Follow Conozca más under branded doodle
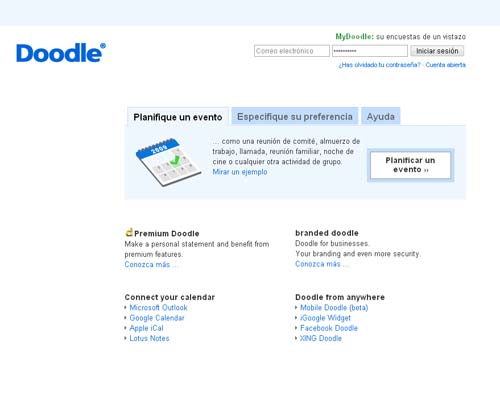Viewport: 500px width, 400px height. pyautogui.click(x=318, y=264)
